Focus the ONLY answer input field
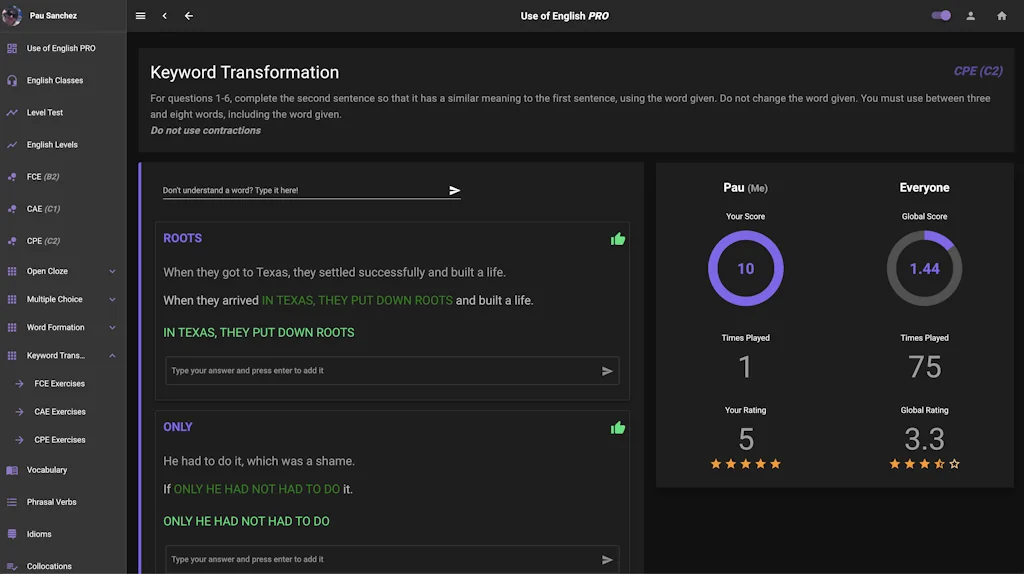Viewport: 1024px width, 574px height. point(383,559)
